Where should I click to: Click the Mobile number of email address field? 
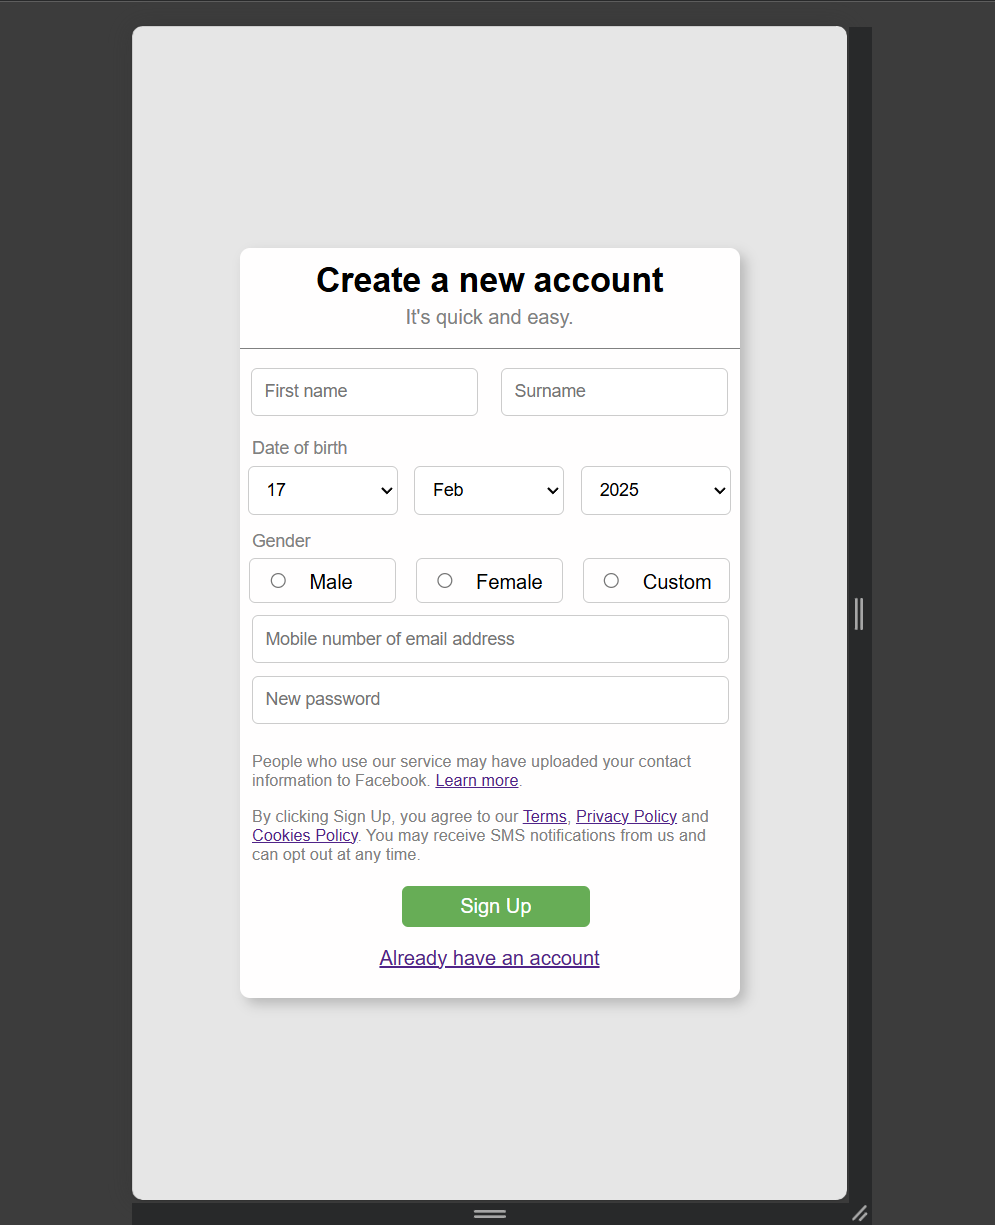tap(490, 639)
